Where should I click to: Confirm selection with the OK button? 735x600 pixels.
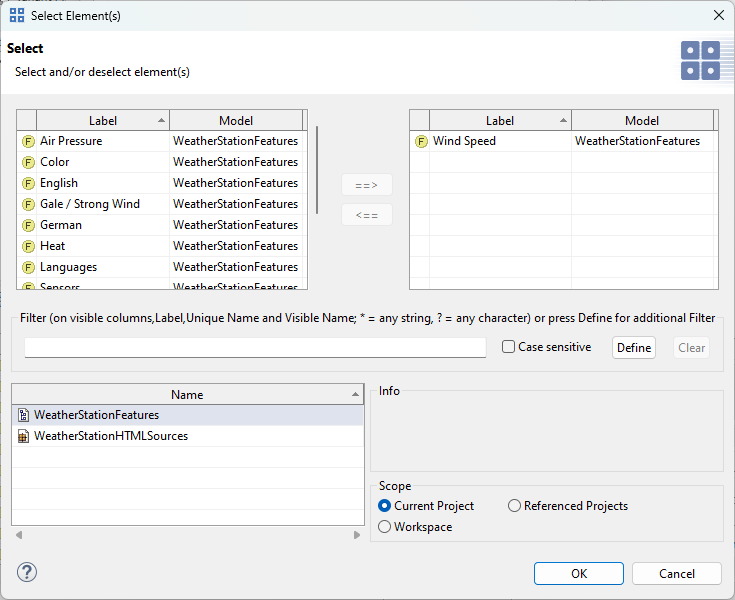(579, 573)
